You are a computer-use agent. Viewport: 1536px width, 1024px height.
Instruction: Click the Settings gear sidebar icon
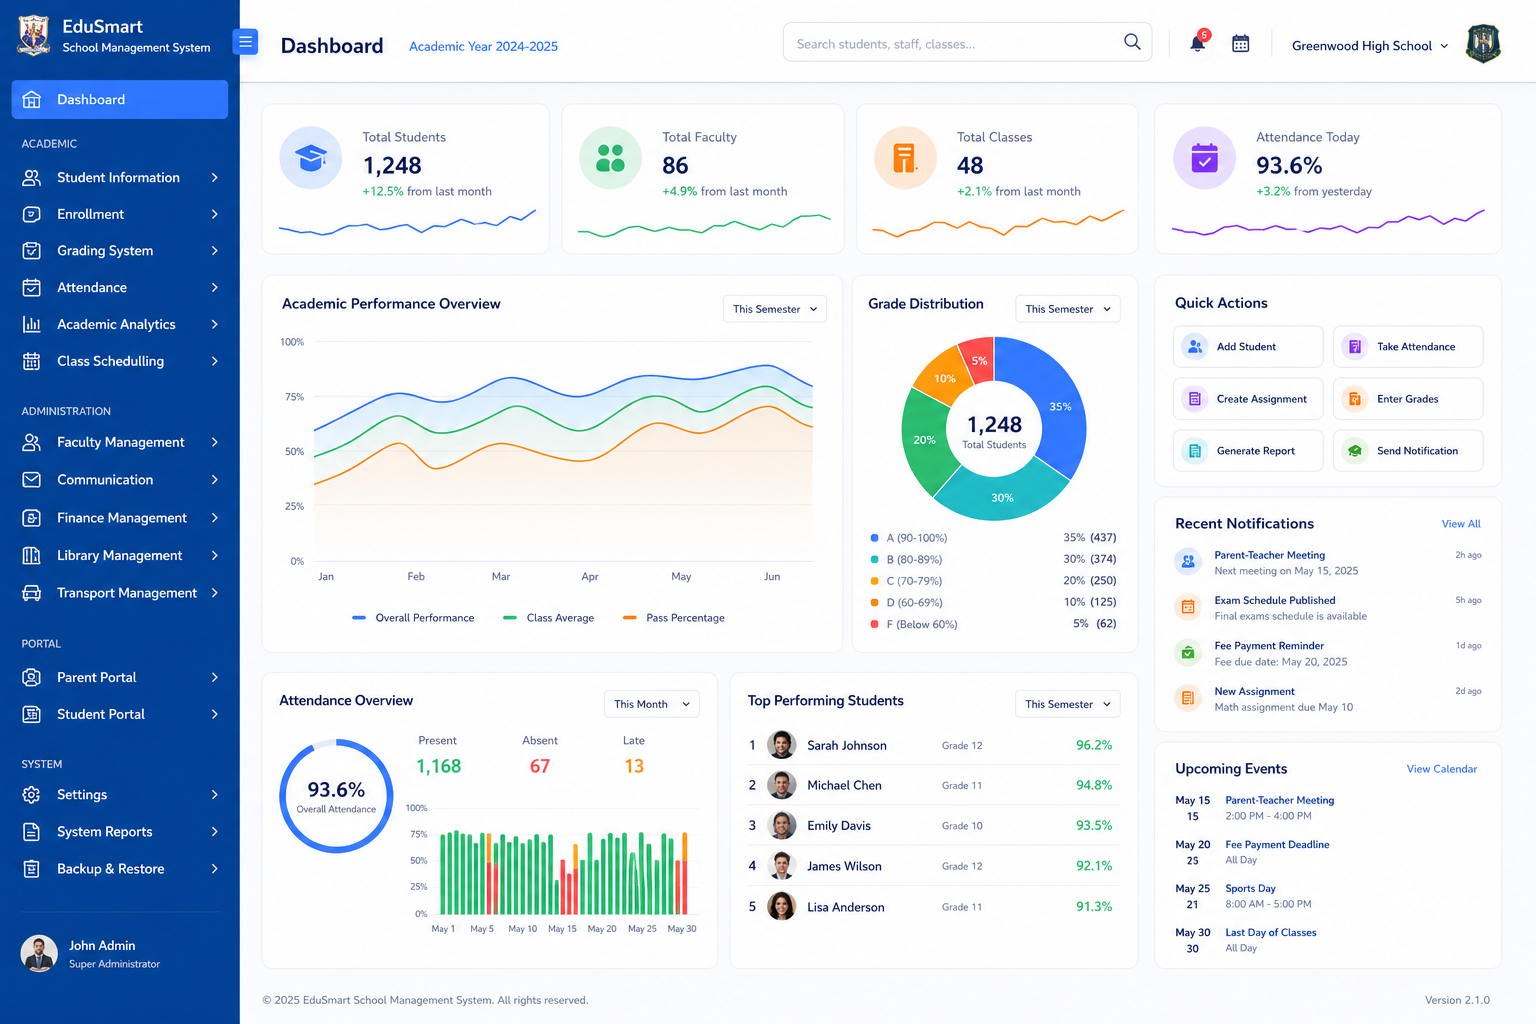click(32, 795)
